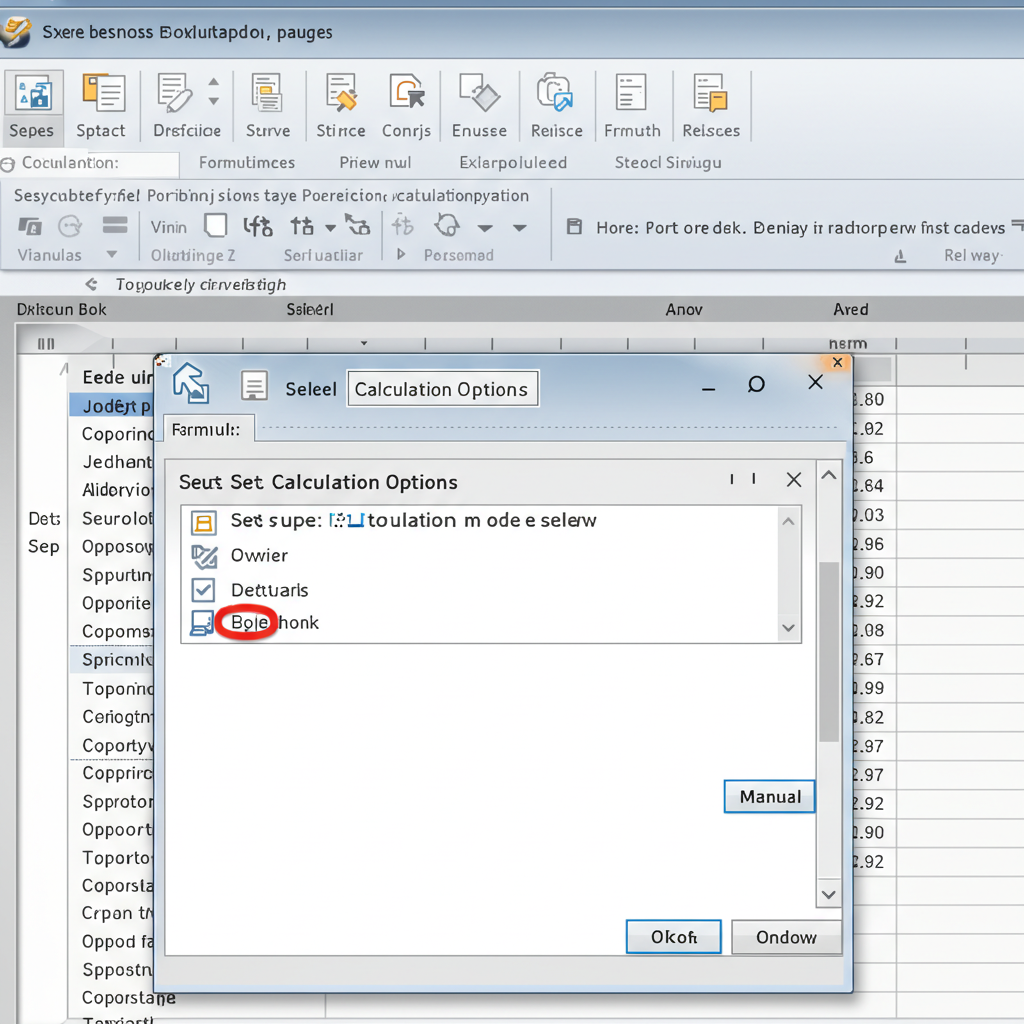Click the down stepper arrow beside Drsfciioe
Viewport: 1024px width, 1024px height.
214,101
